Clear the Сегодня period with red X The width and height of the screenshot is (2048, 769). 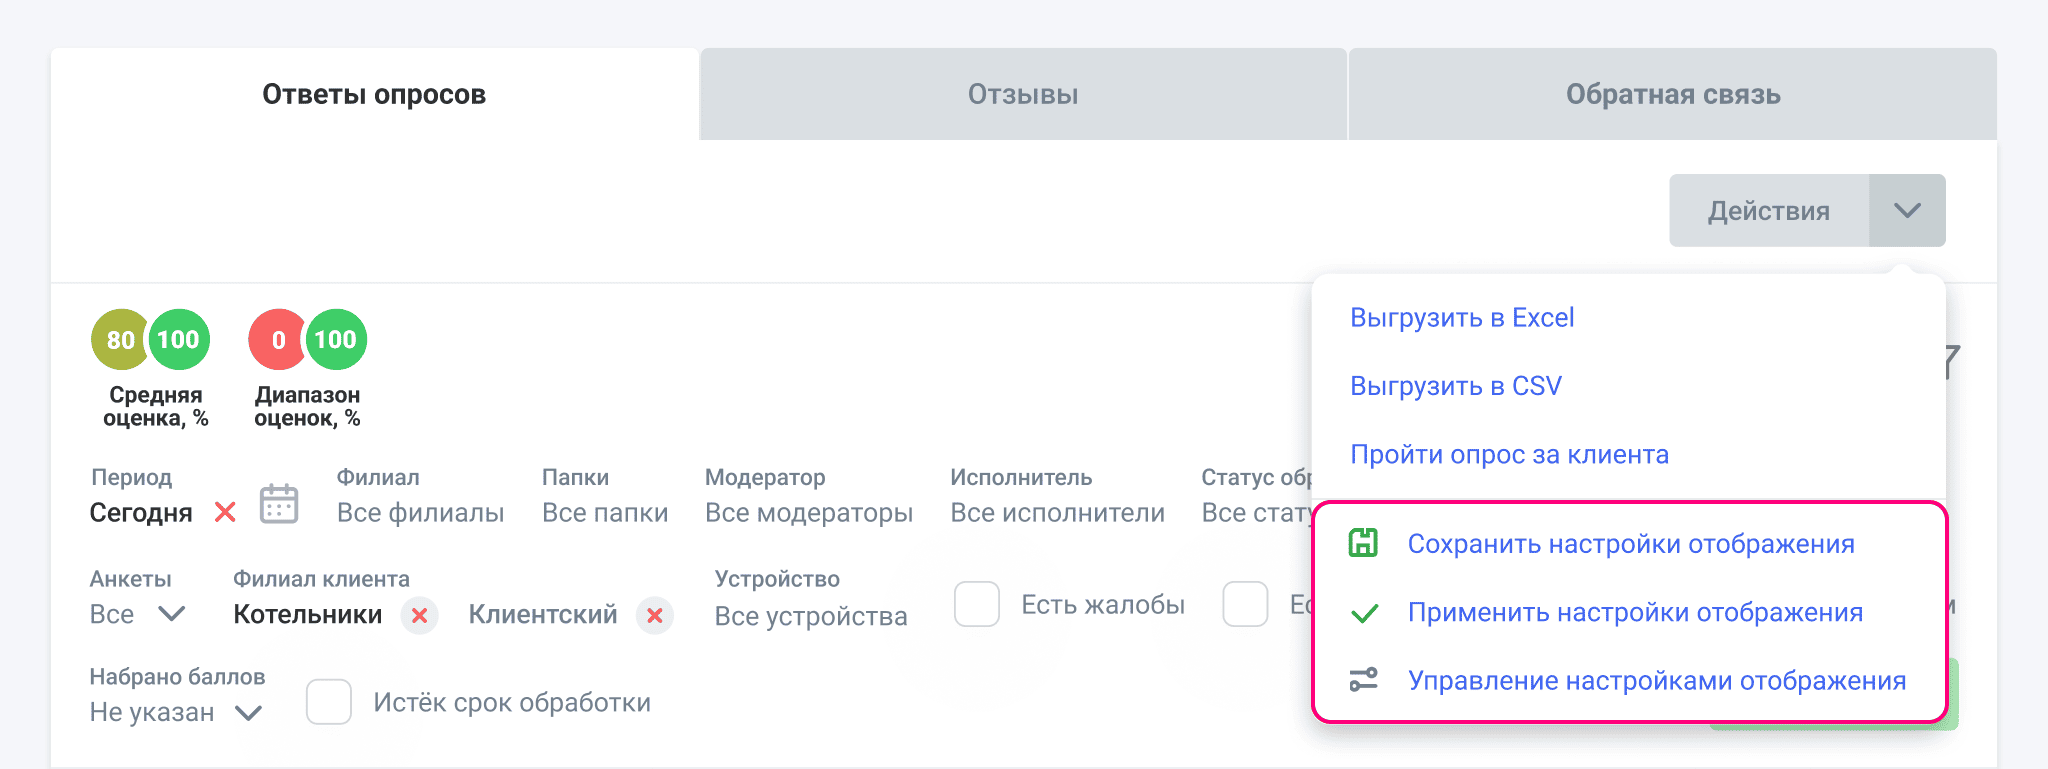coord(226,512)
